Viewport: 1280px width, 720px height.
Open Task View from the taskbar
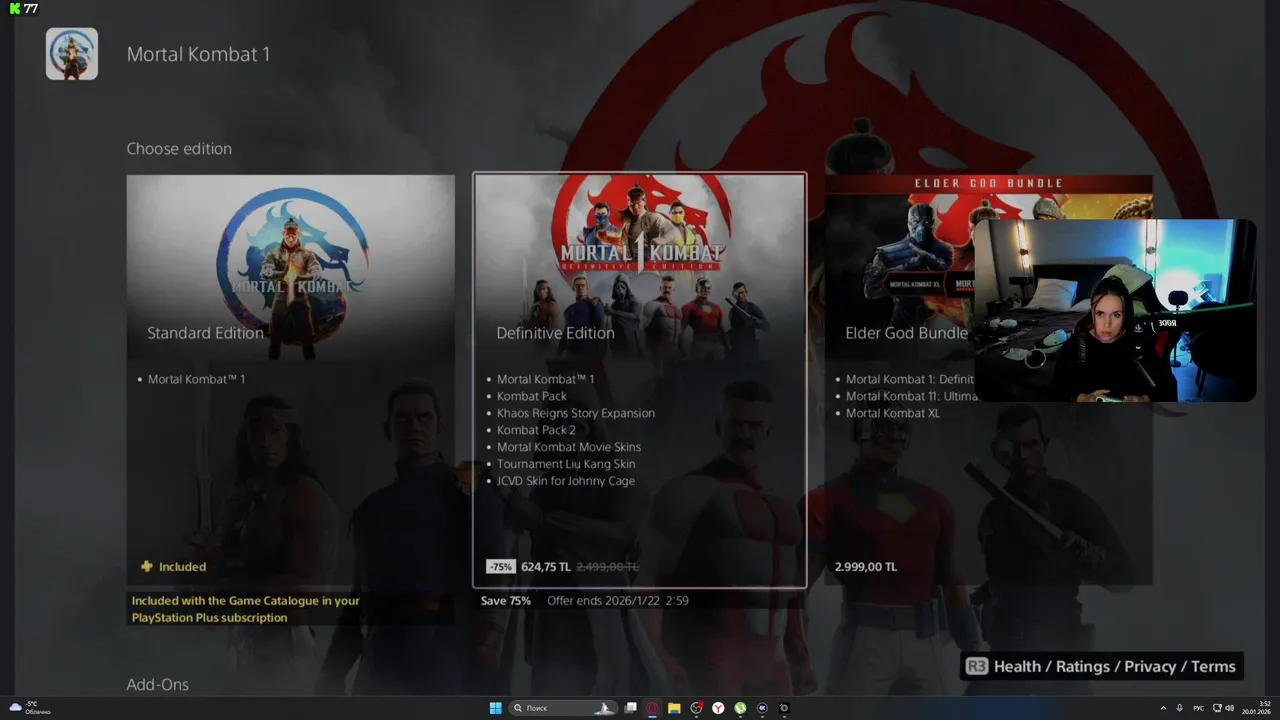631,708
